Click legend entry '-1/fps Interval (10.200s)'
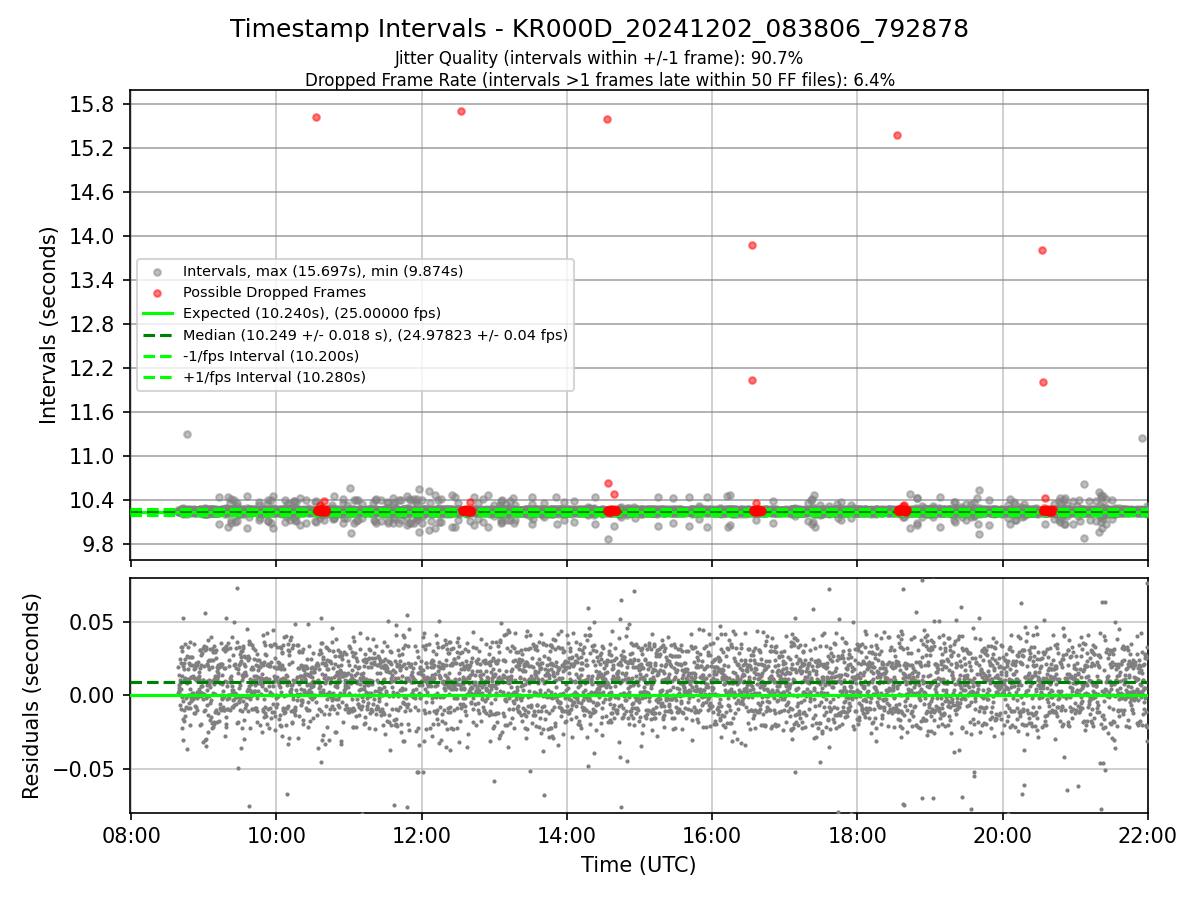This screenshot has height=900, width=1200. click(x=270, y=356)
